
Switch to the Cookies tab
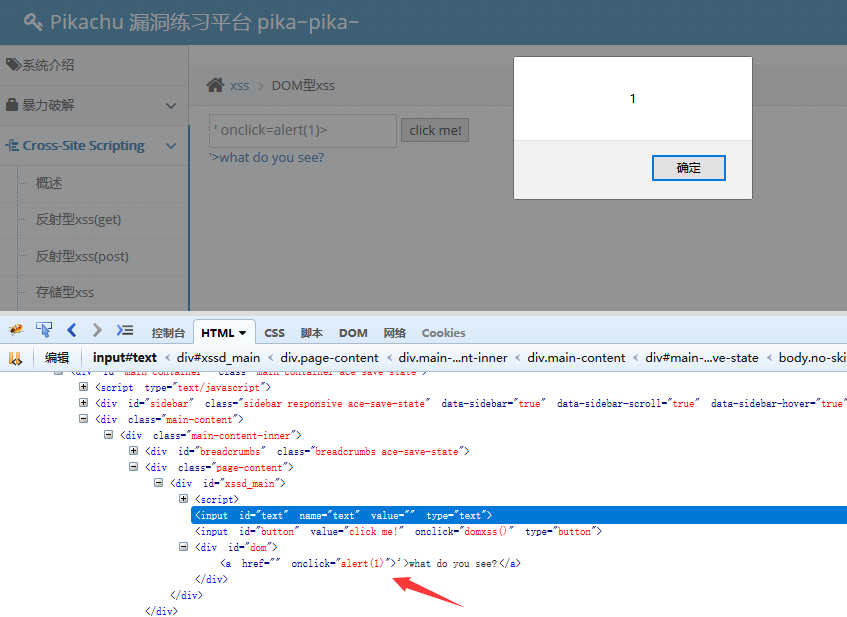pyautogui.click(x=443, y=333)
